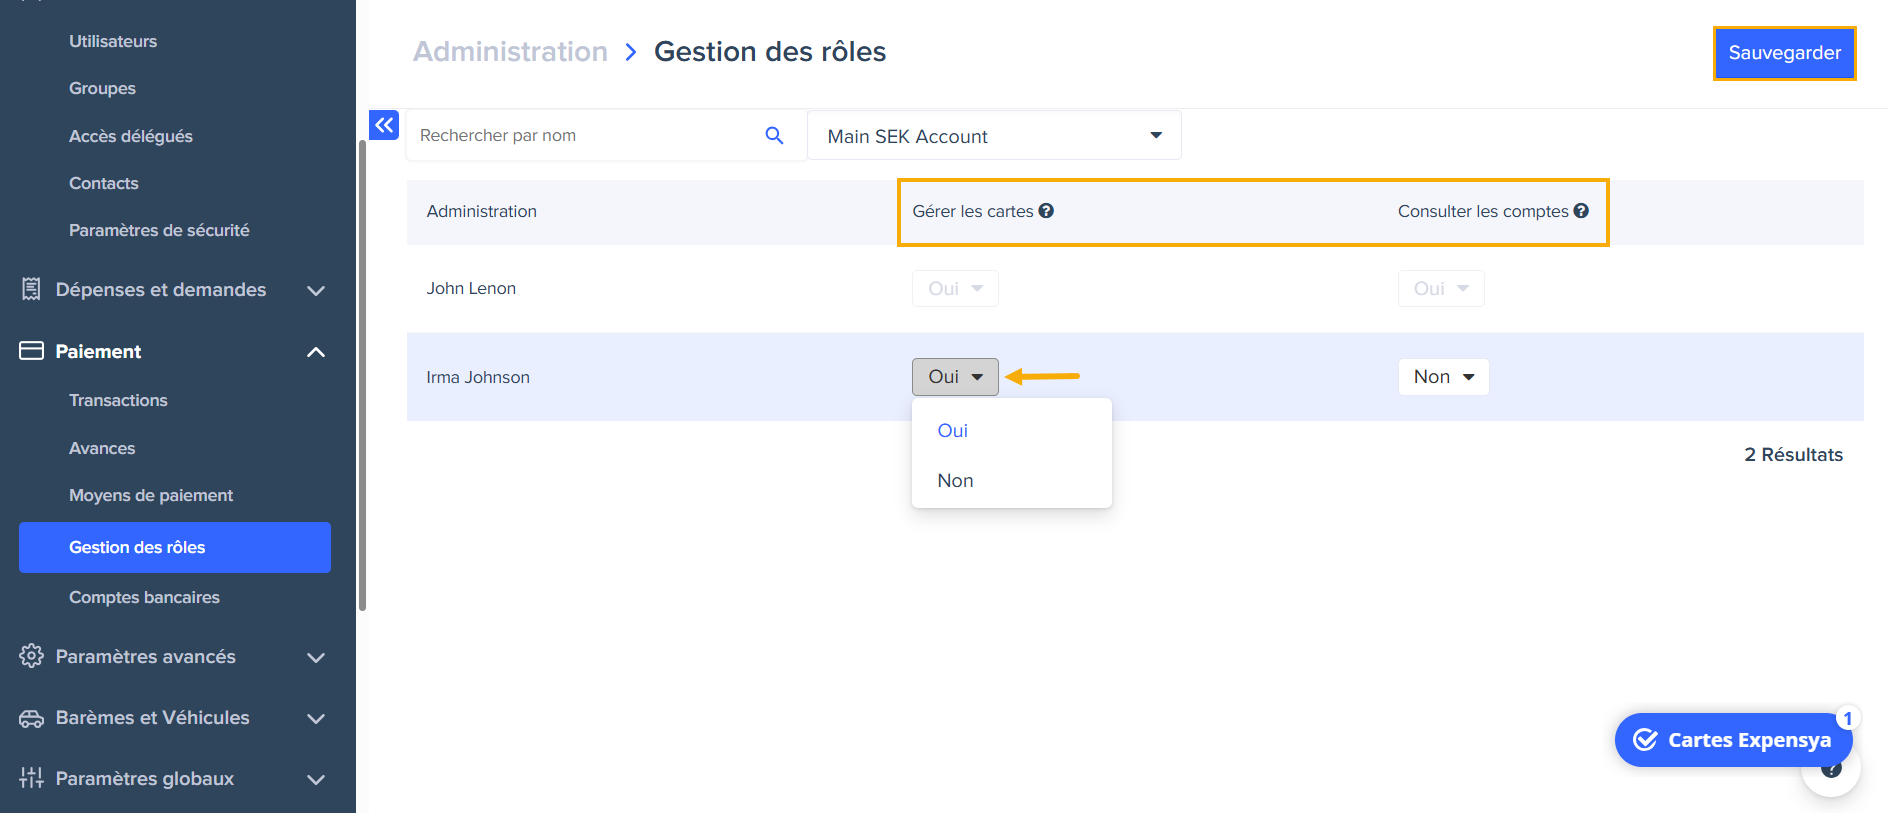The width and height of the screenshot is (1888, 813).
Task: Open the Cartes Expensya chat button
Action: click(x=1733, y=740)
